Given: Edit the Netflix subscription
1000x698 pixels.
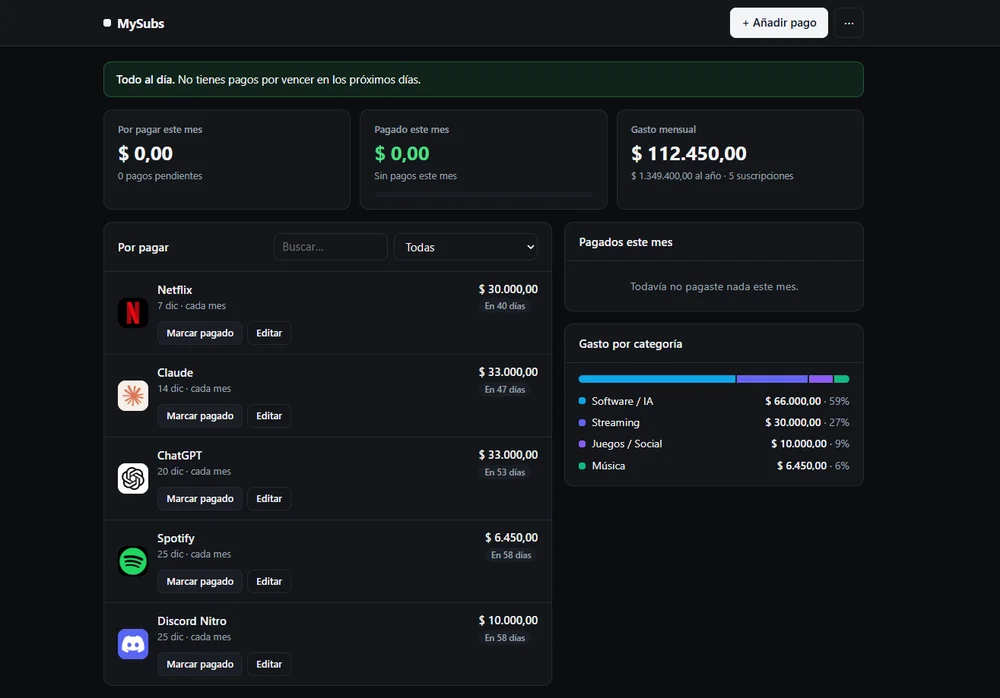Looking at the screenshot, I should (269, 333).
